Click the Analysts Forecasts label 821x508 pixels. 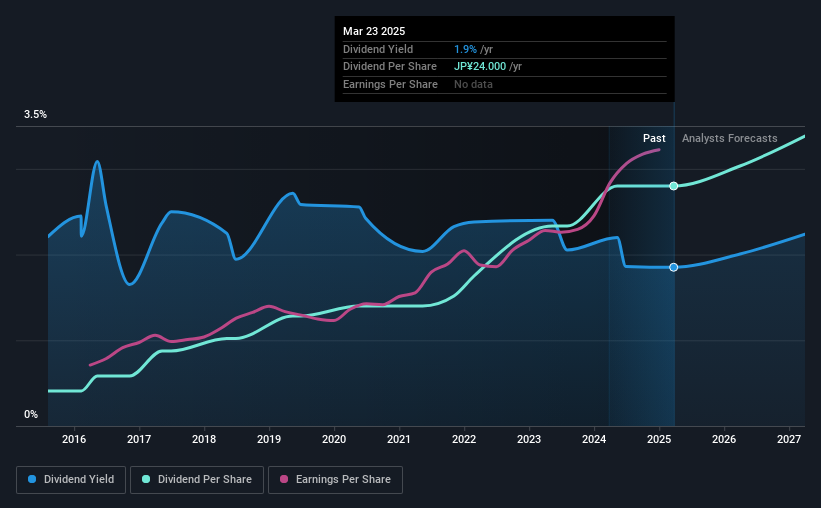pos(729,138)
